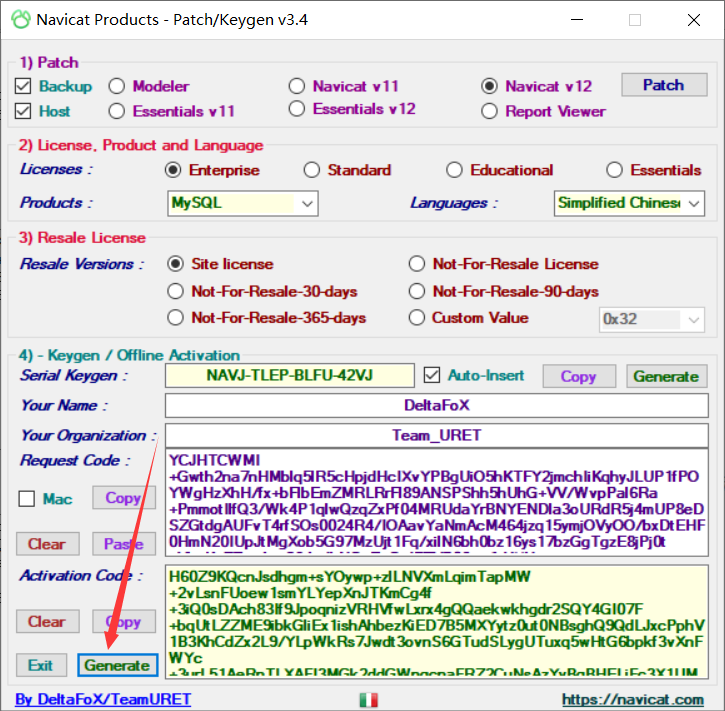Open the Products dropdown showing MySQL
The height and width of the screenshot is (711, 725).
[x=243, y=203]
